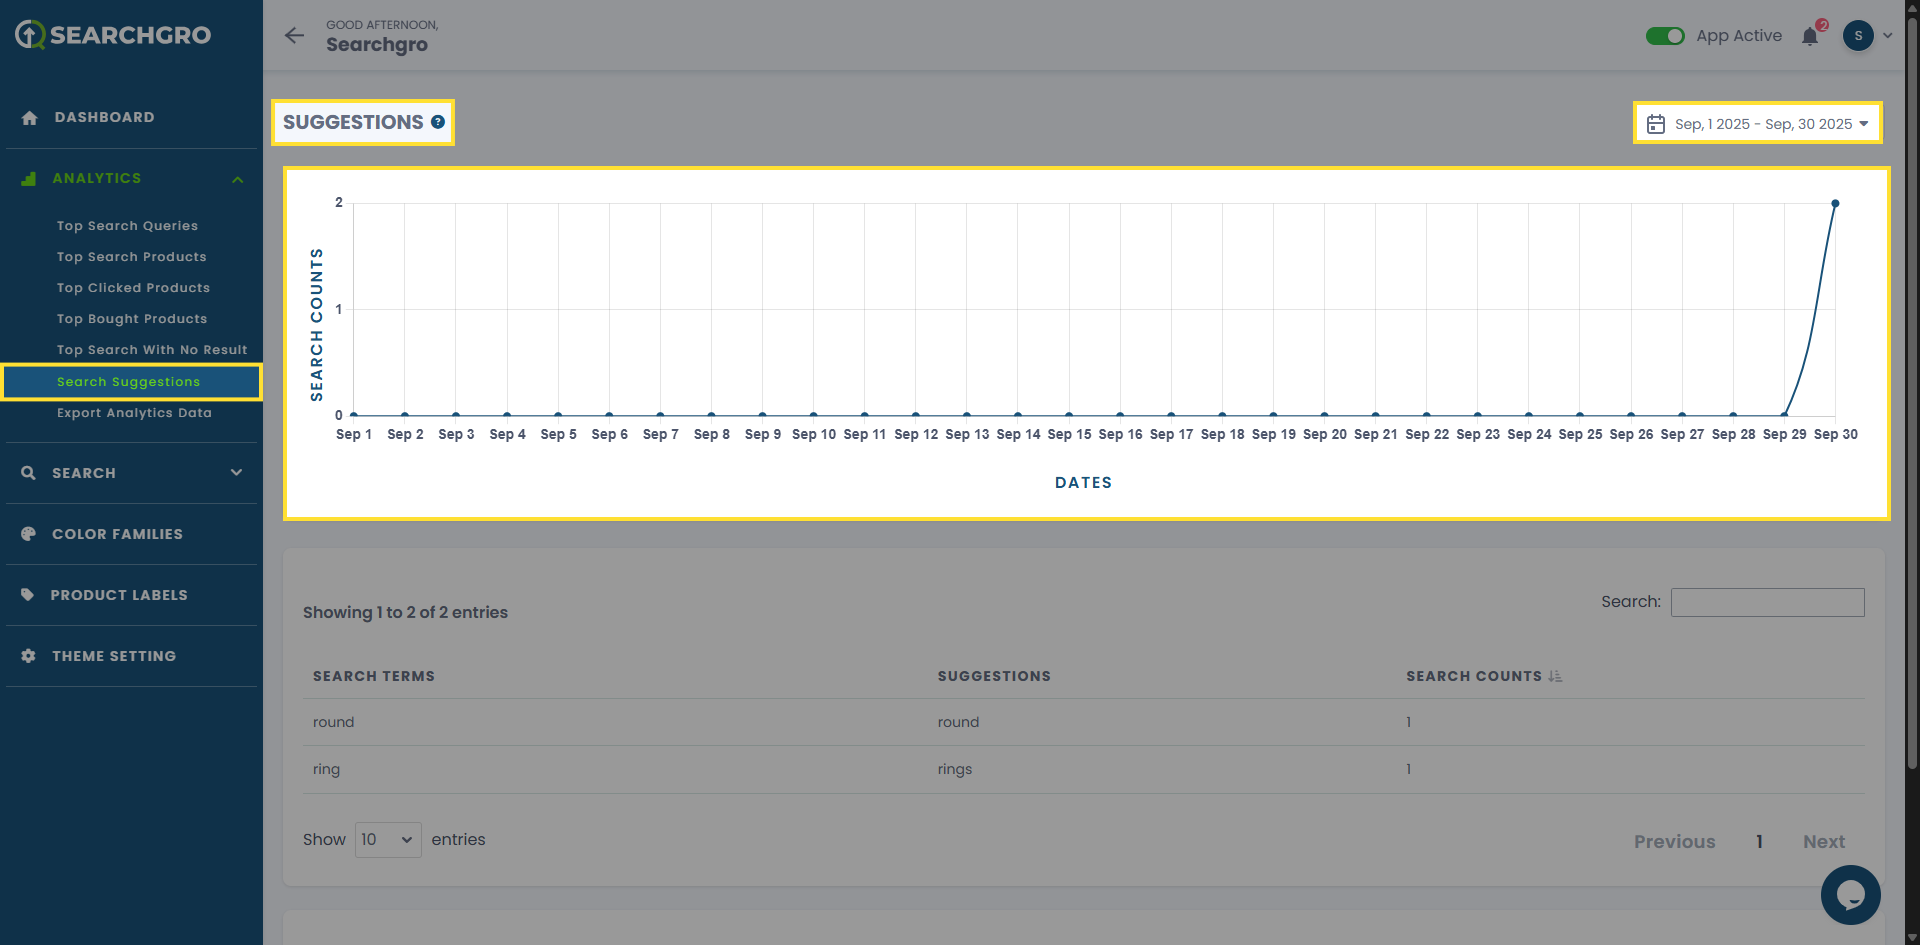Open the Show entries count dropdown
The width and height of the screenshot is (1920, 945).
tap(388, 840)
